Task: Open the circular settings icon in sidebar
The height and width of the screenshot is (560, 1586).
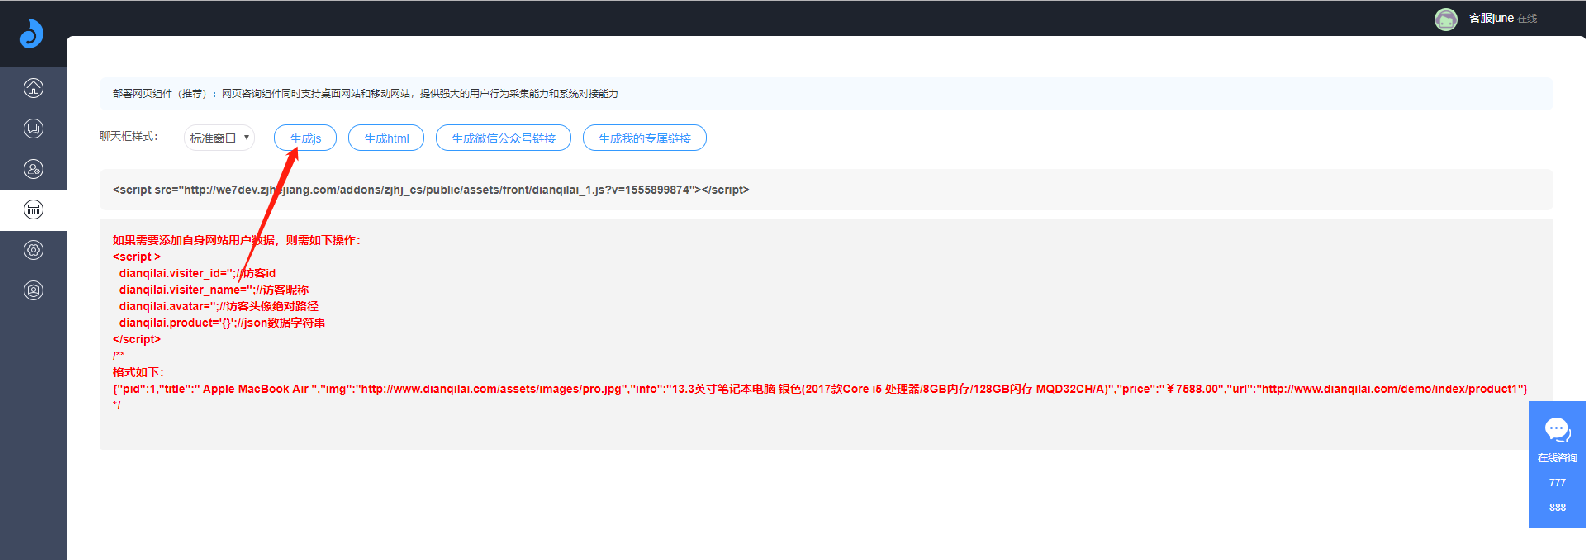Action: (x=33, y=250)
